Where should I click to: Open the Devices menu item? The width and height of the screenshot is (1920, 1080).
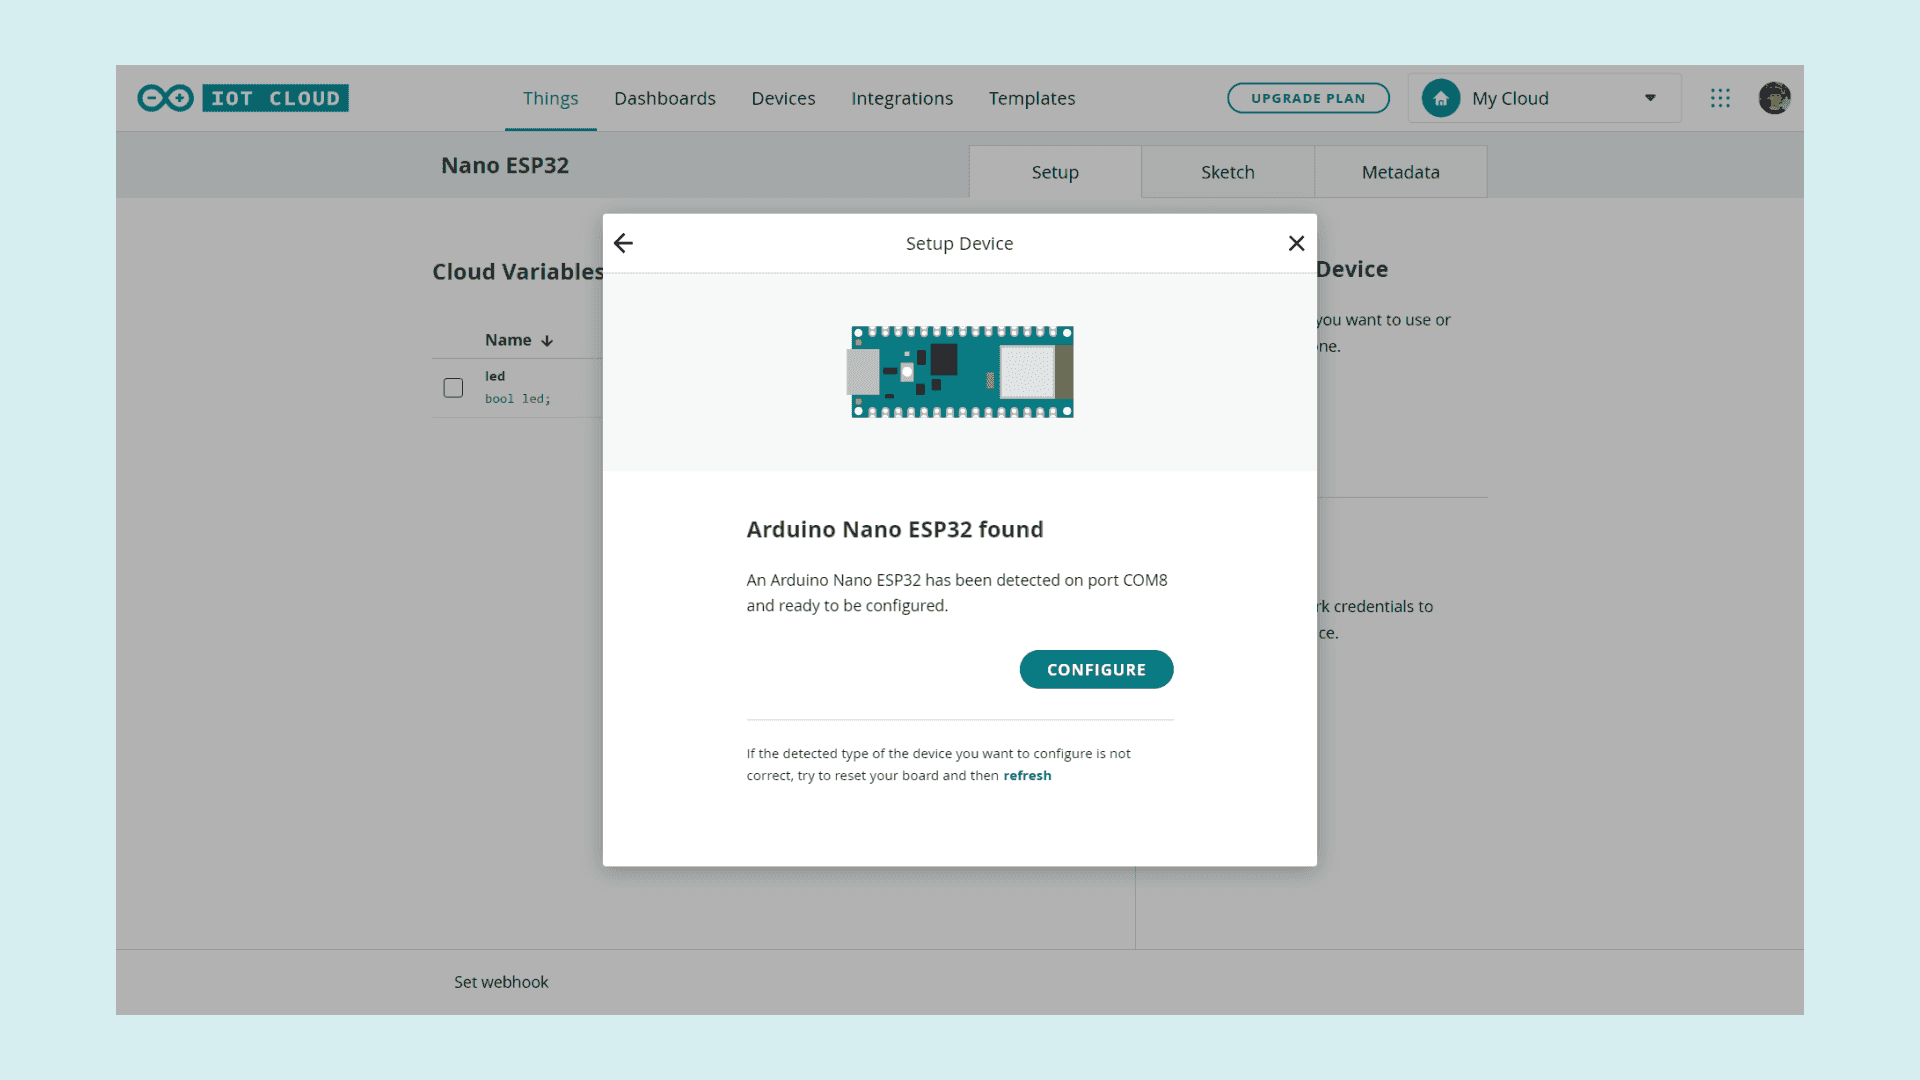(x=783, y=98)
